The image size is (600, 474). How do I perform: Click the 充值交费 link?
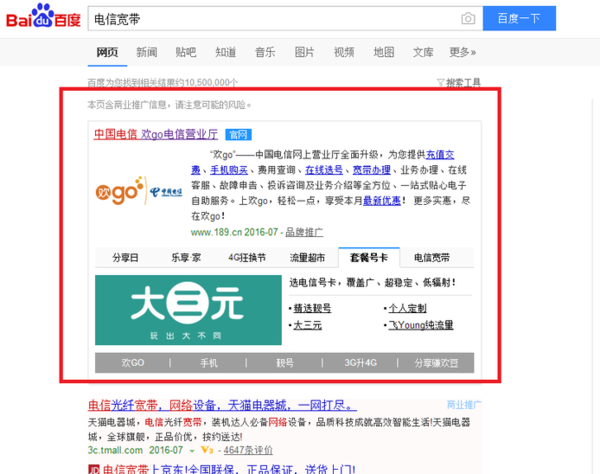(440, 155)
